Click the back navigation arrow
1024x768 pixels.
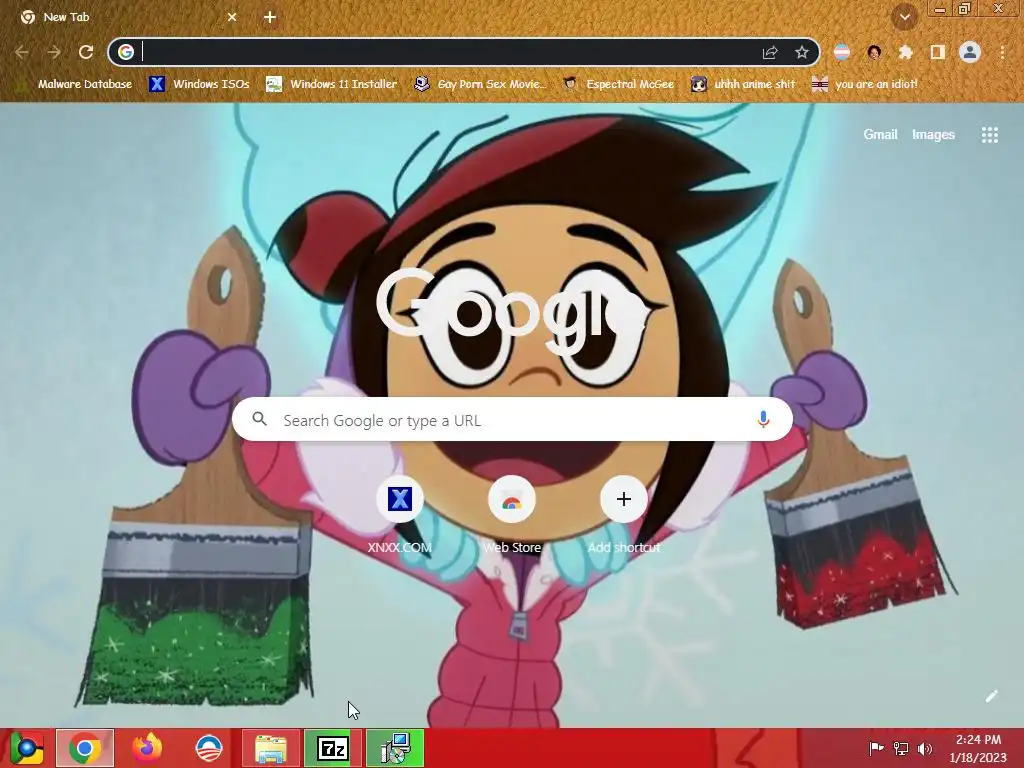pyautogui.click(x=22, y=52)
